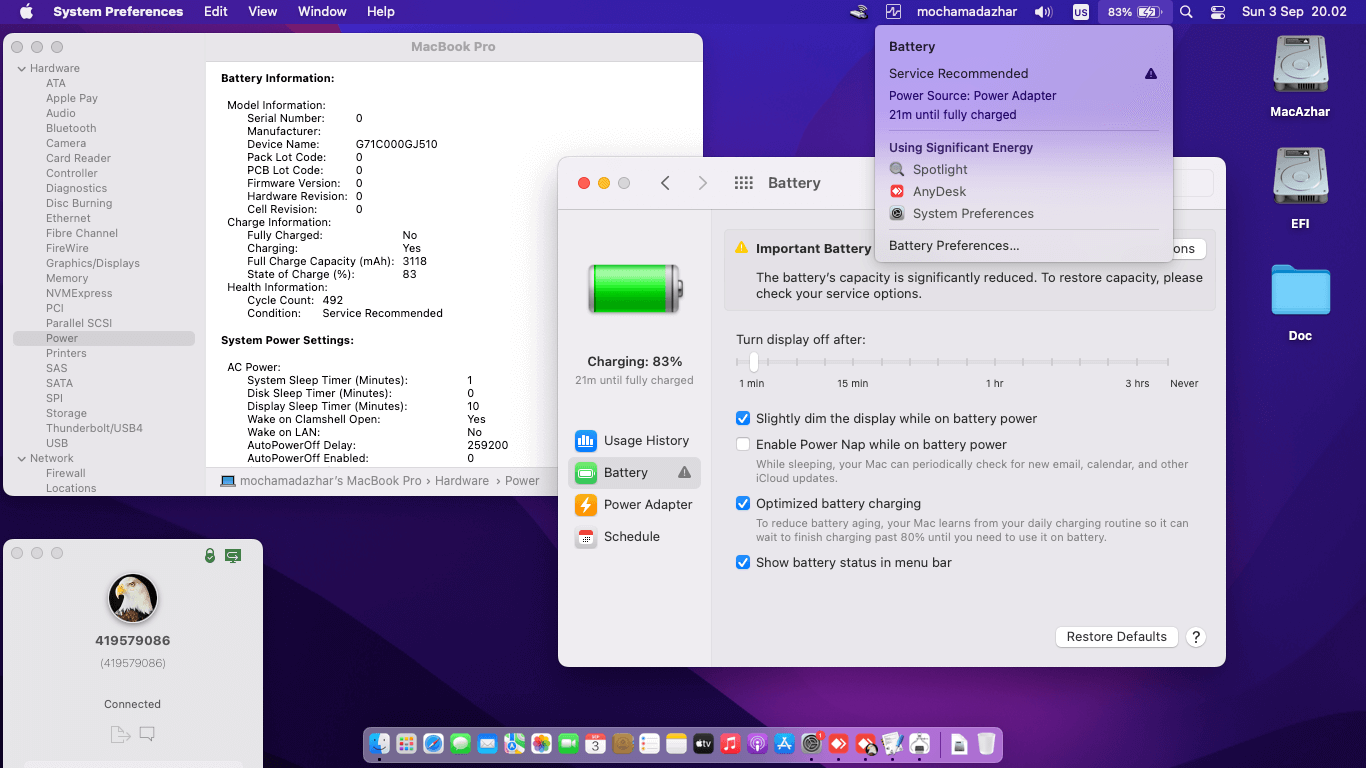The width and height of the screenshot is (1366, 768).
Task: Enable Power Nap while on battery power
Action: (743, 444)
